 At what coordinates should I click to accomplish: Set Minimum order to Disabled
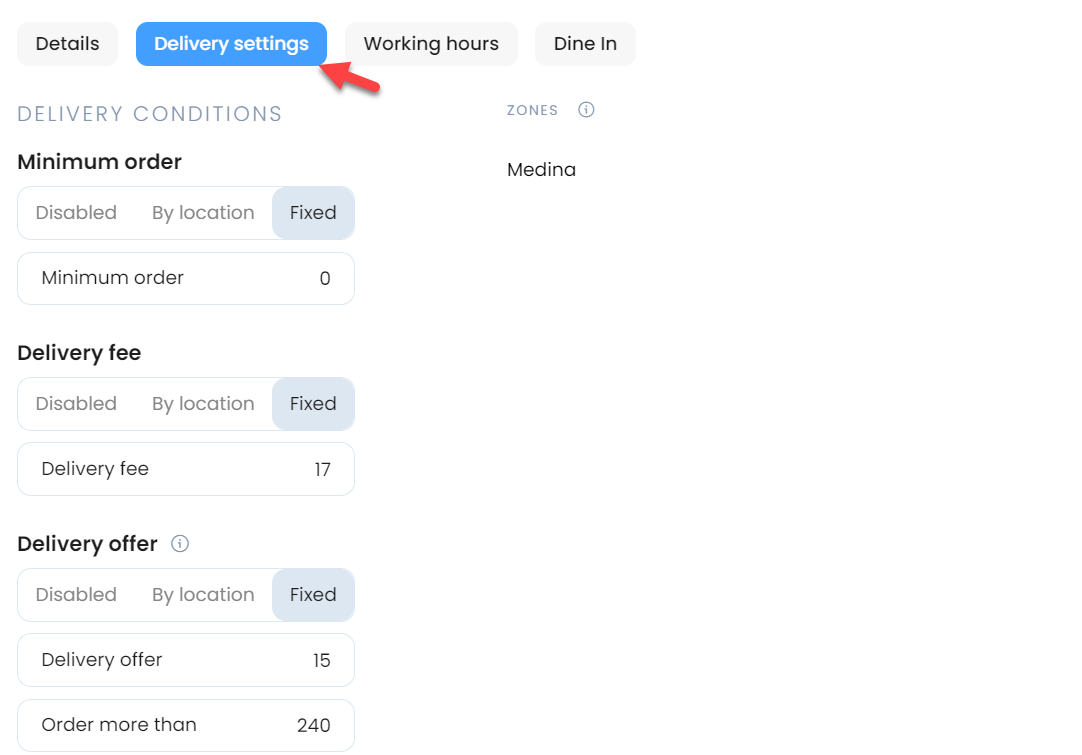pyautogui.click(x=76, y=213)
